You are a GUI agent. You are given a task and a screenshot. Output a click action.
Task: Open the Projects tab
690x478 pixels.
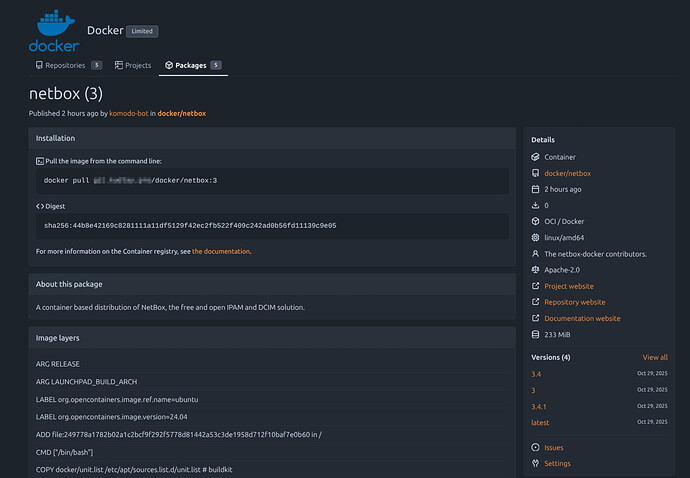tap(133, 65)
